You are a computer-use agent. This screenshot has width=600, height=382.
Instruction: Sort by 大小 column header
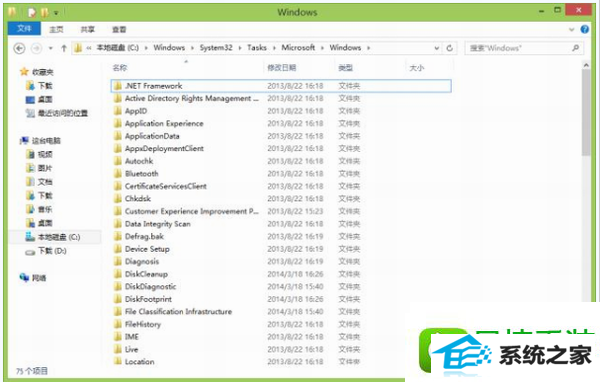pos(417,68)
